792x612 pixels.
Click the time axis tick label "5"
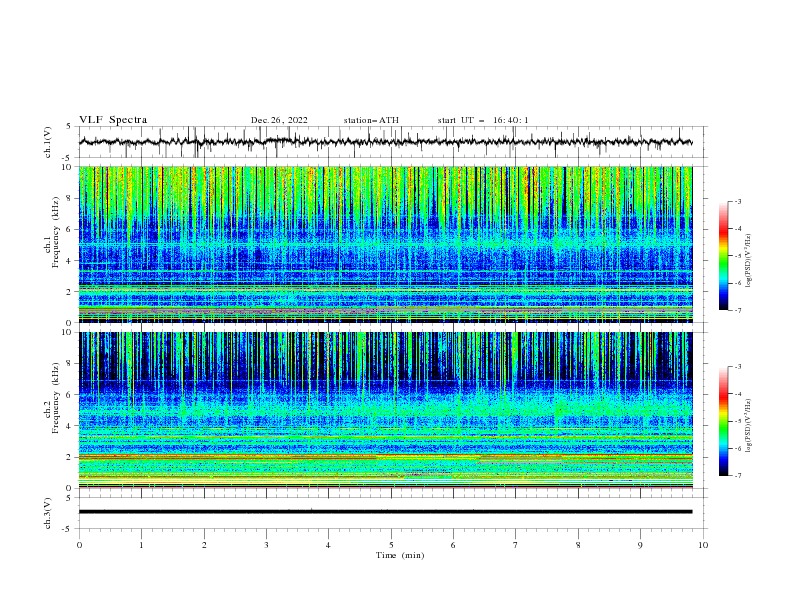pos(391,545)
